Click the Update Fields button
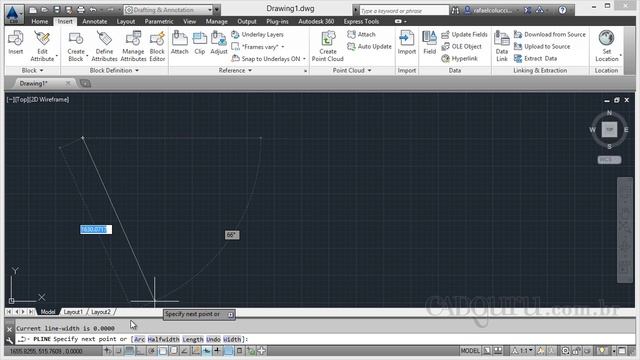This screenshot has height=360, width=640. 464,34
